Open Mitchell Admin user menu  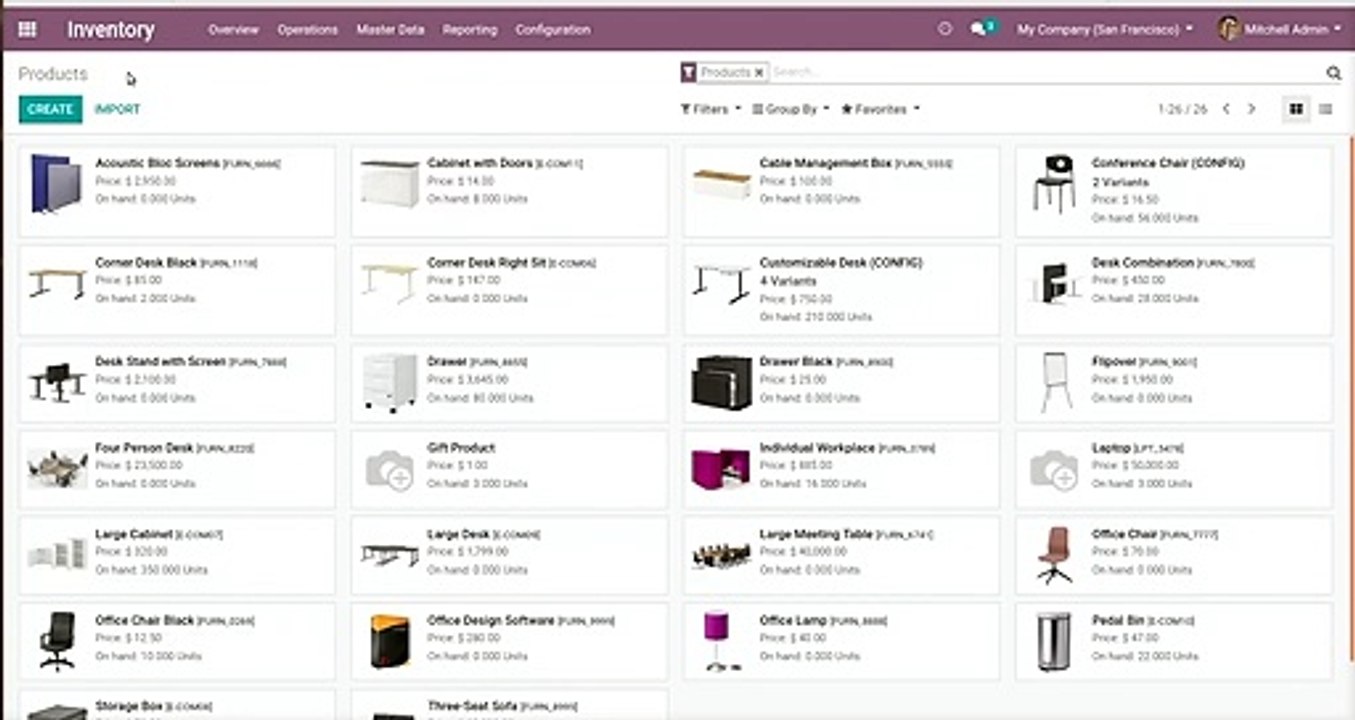(1280, 30)
